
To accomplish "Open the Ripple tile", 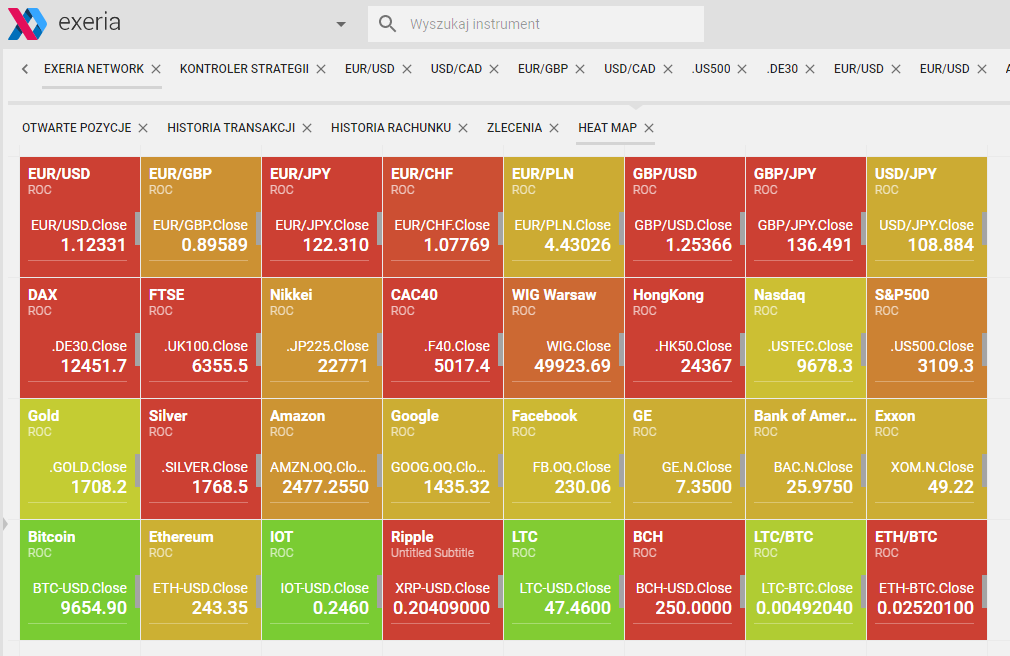I will 443,581.
